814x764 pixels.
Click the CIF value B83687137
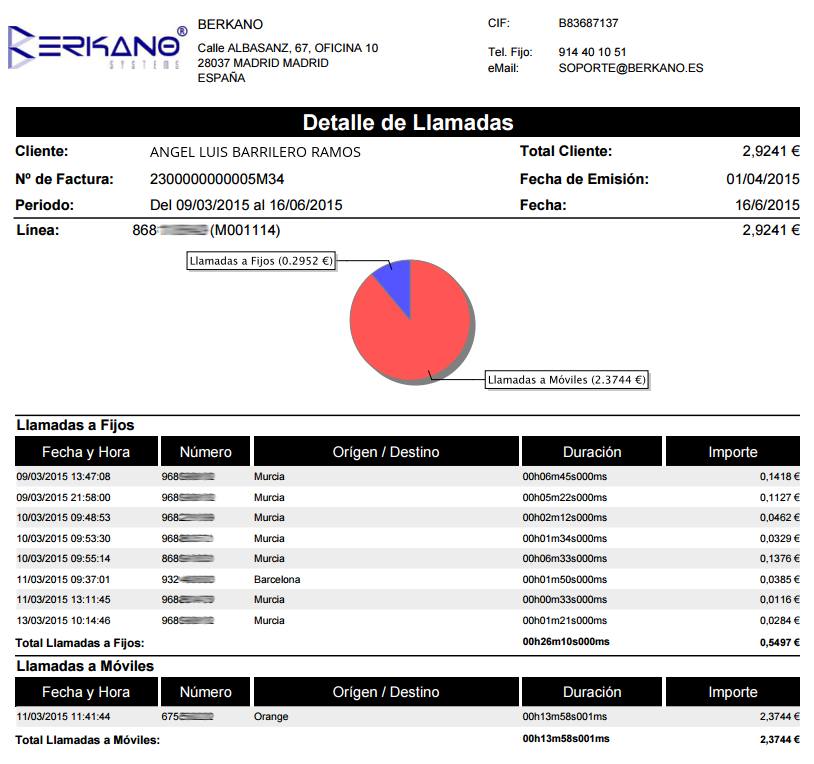[588, 22]
